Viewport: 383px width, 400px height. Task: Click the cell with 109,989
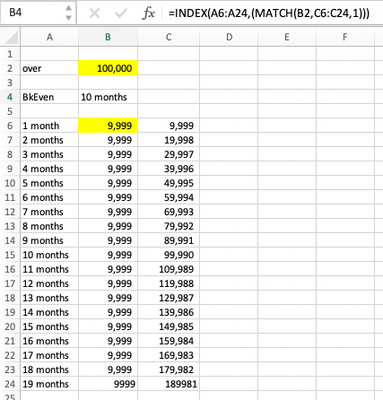click(x=169, y=269)
